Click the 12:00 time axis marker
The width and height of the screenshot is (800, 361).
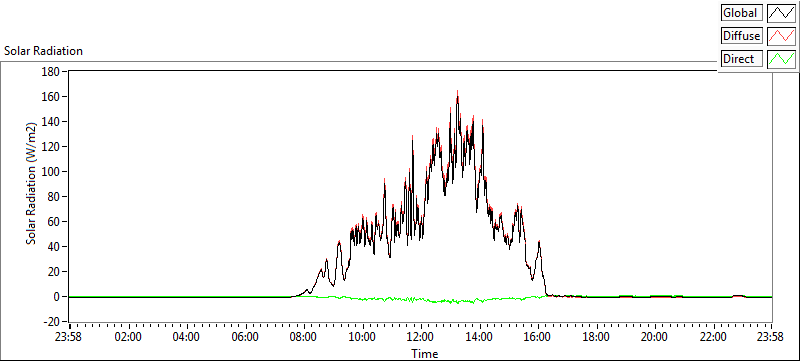[421, 337]
